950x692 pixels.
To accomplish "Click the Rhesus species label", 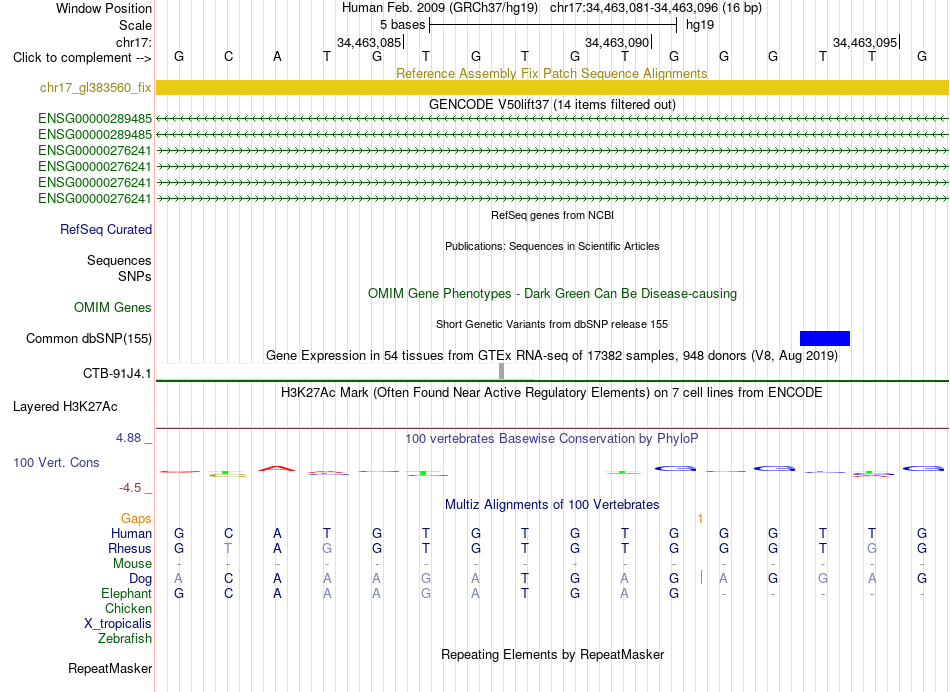I will click(130, 548).
